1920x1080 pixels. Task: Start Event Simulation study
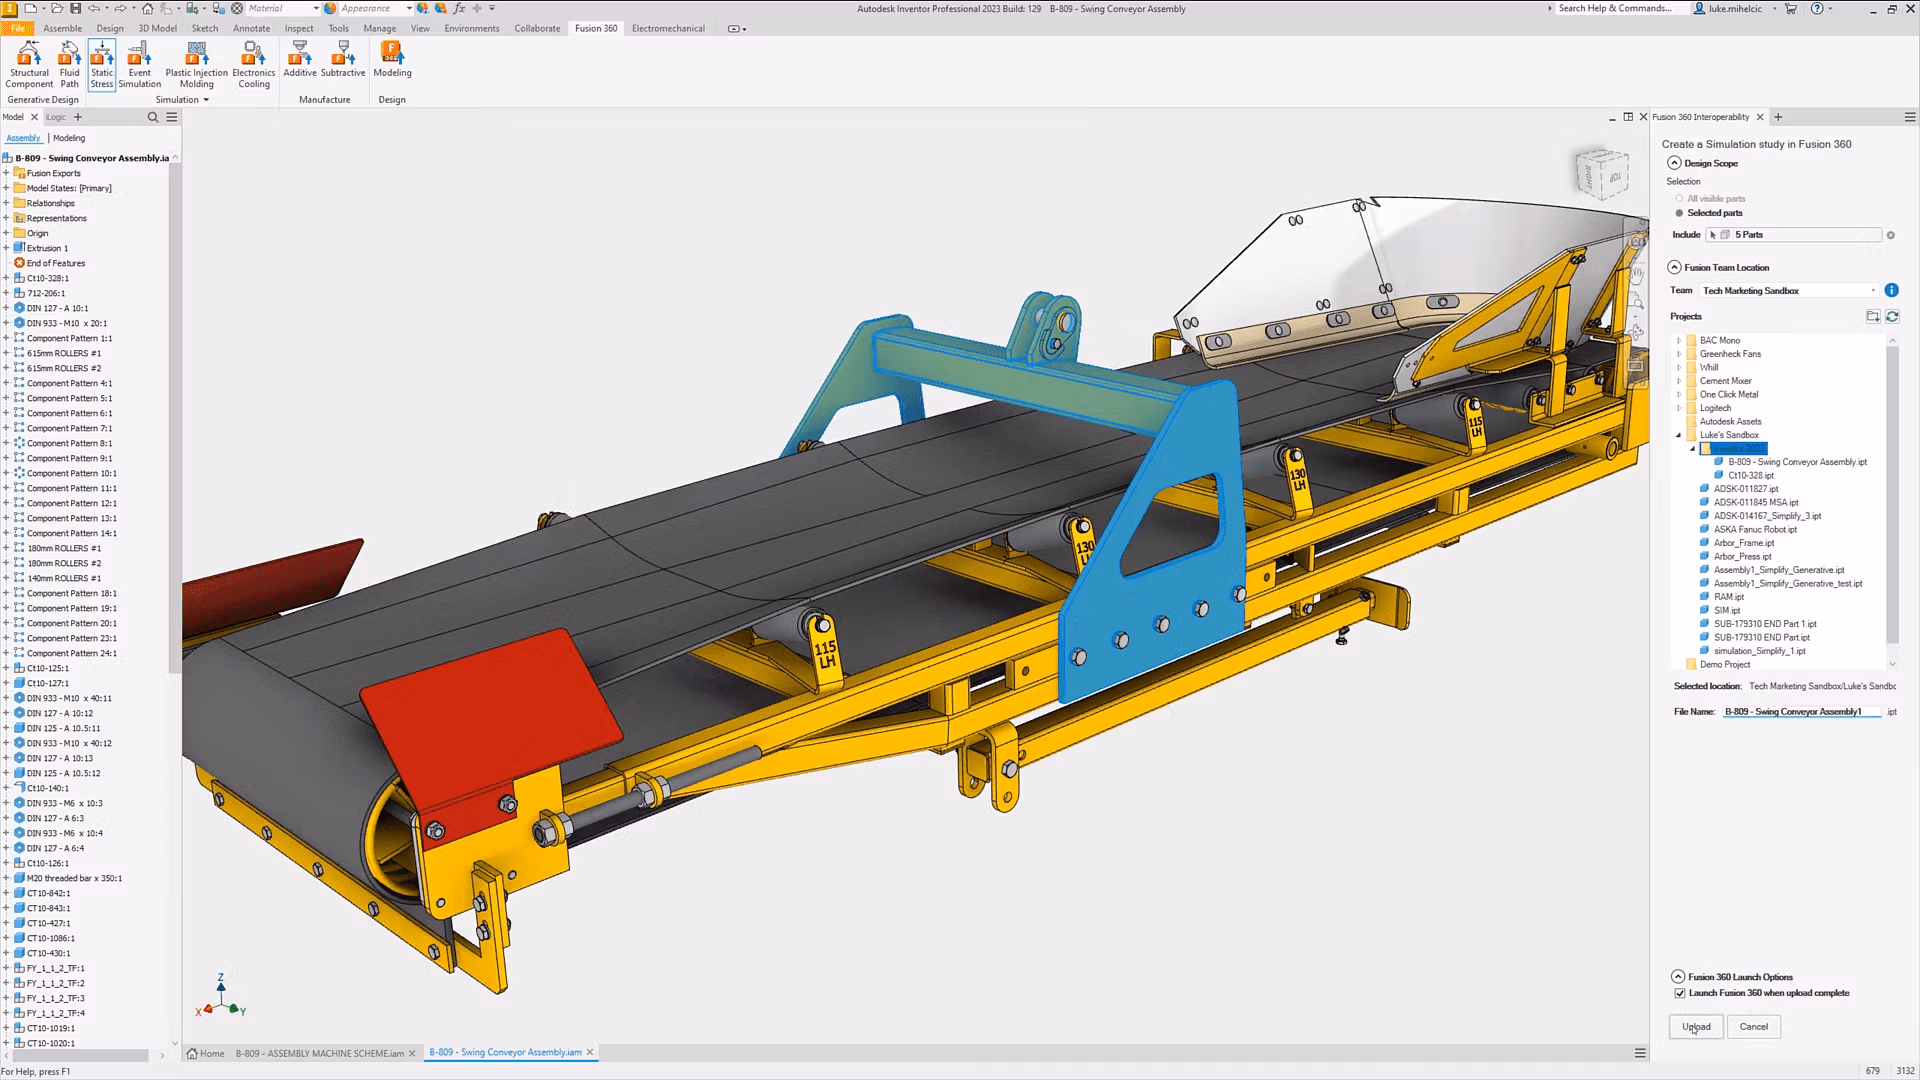point(139,65)
